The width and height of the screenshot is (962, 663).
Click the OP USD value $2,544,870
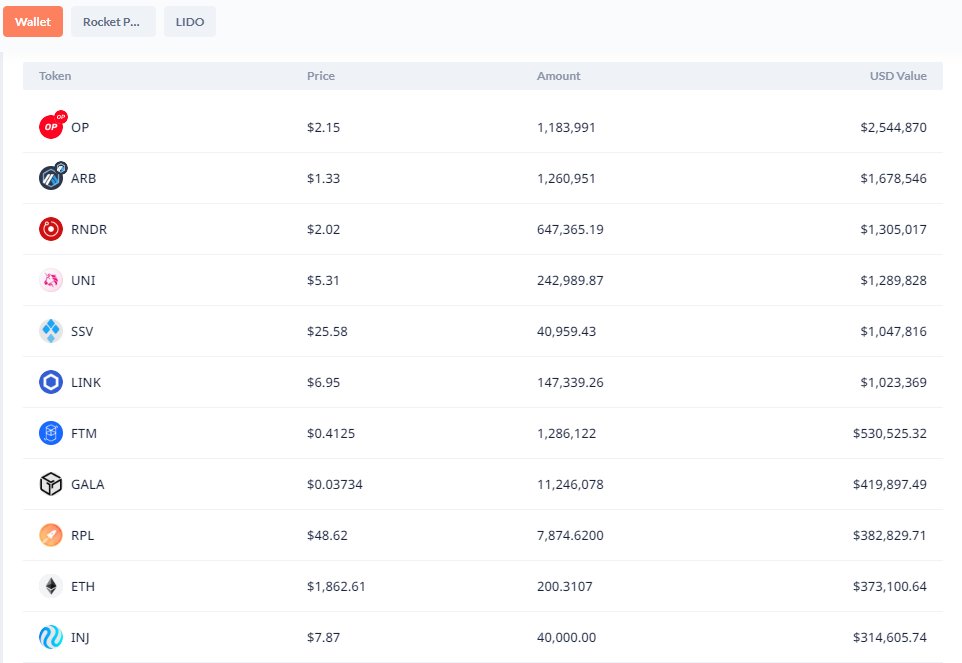pyautogui.click(x=893, y=128)
